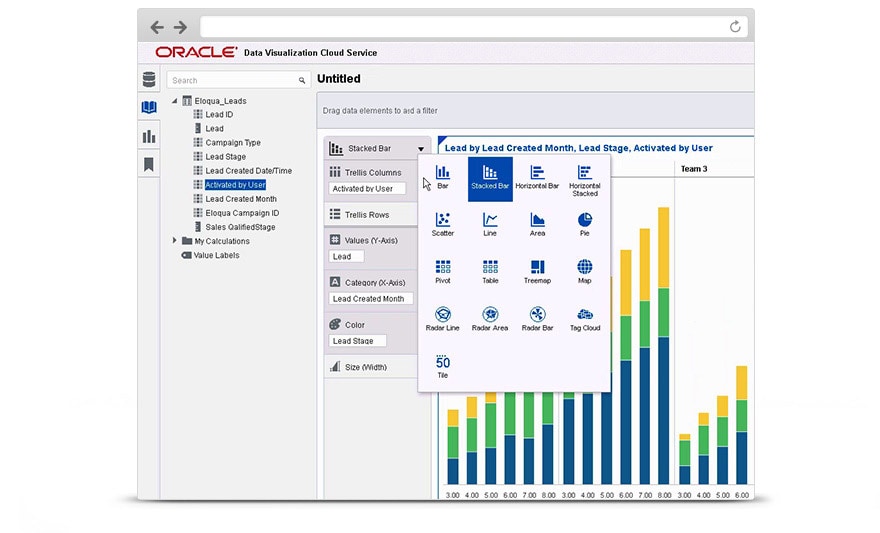Click the Untitled project title

click(338, 79)
